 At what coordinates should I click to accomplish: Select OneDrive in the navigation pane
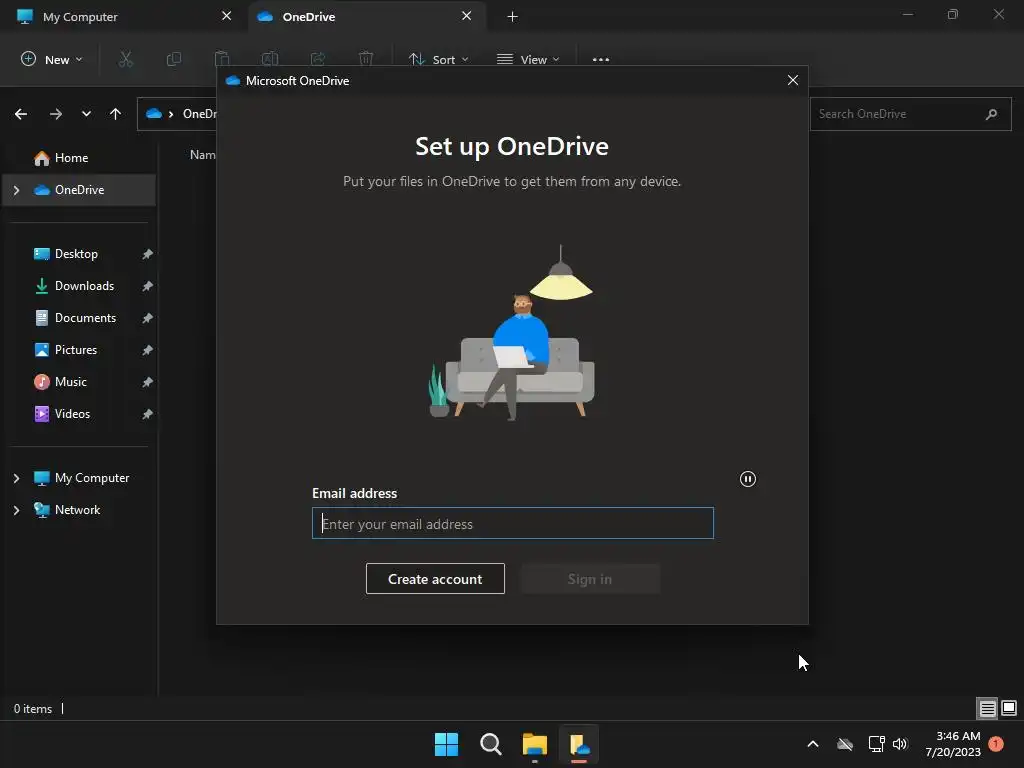click(79, 190)
